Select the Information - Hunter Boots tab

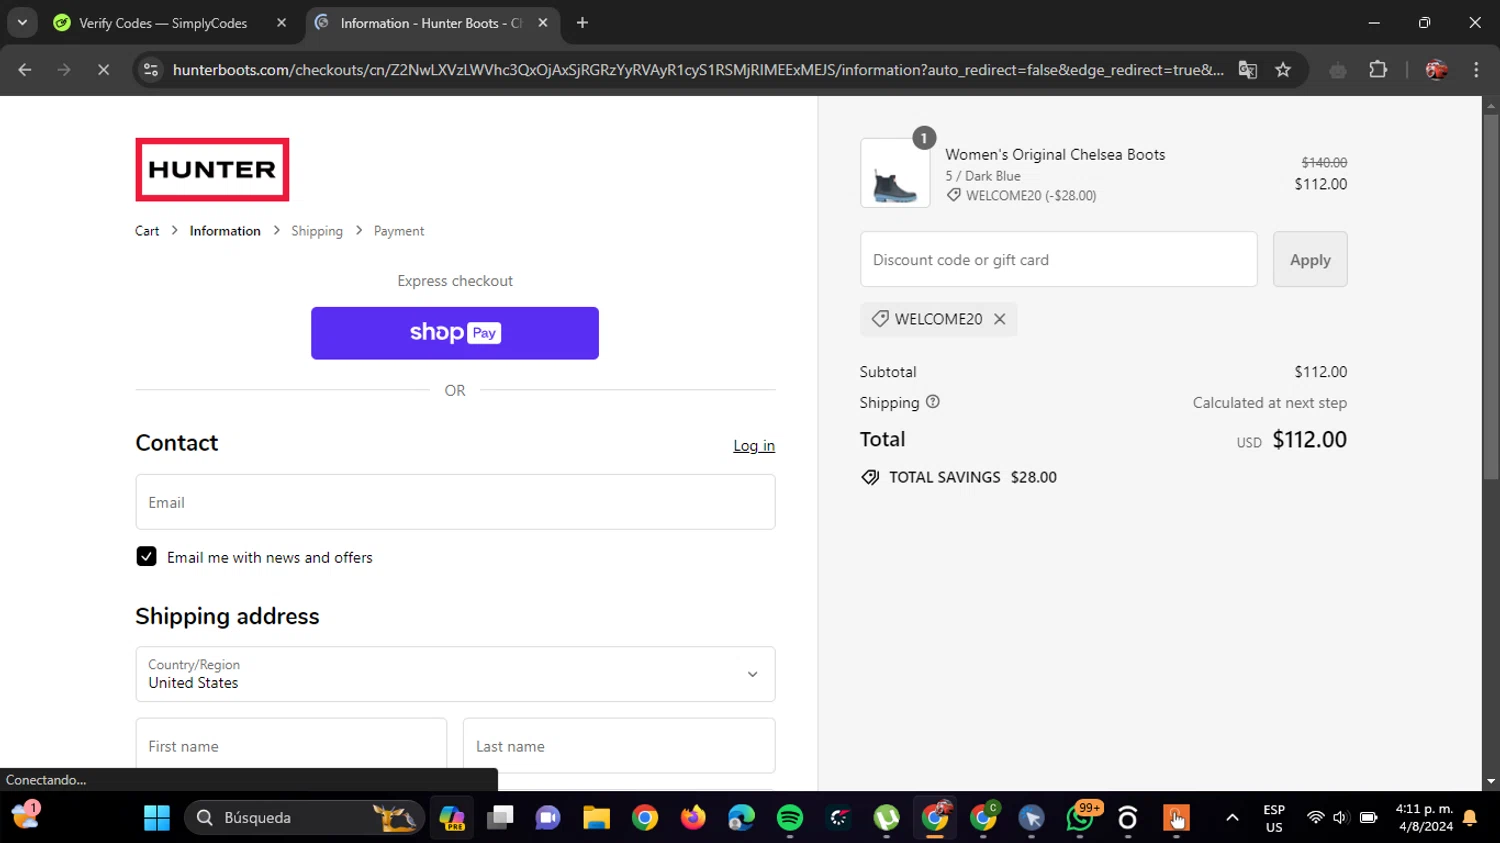432,23
